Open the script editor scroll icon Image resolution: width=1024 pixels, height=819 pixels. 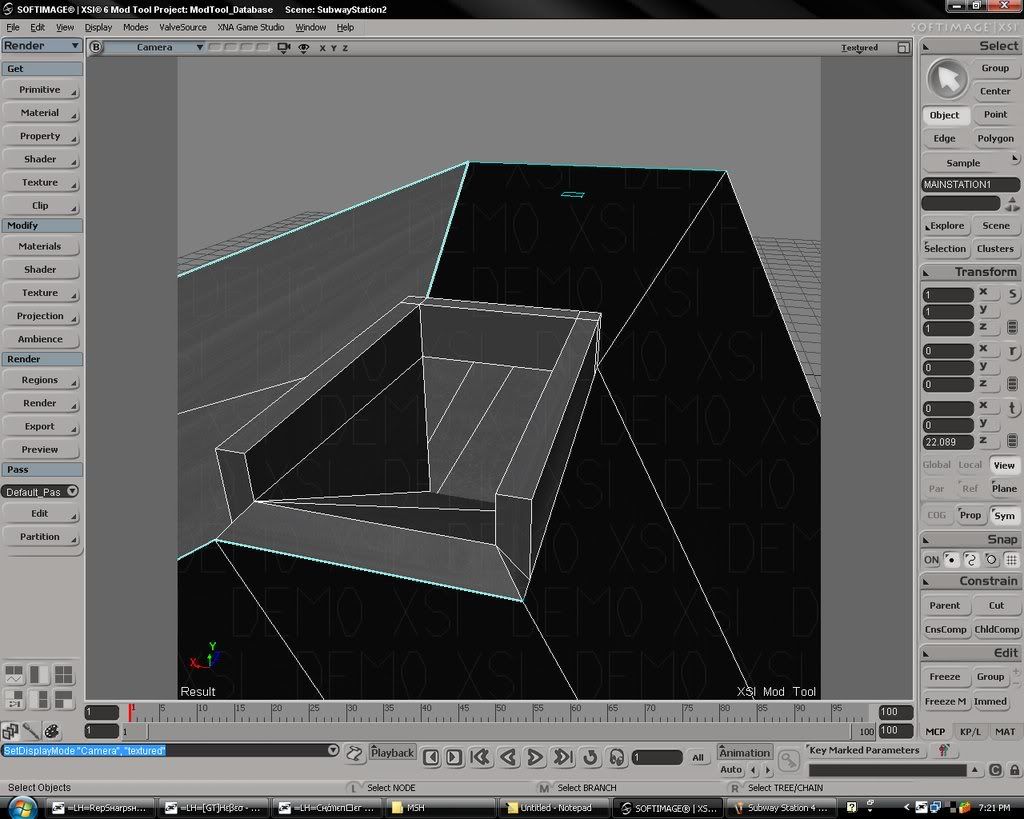pyautogui.click(x=354, y=754)
